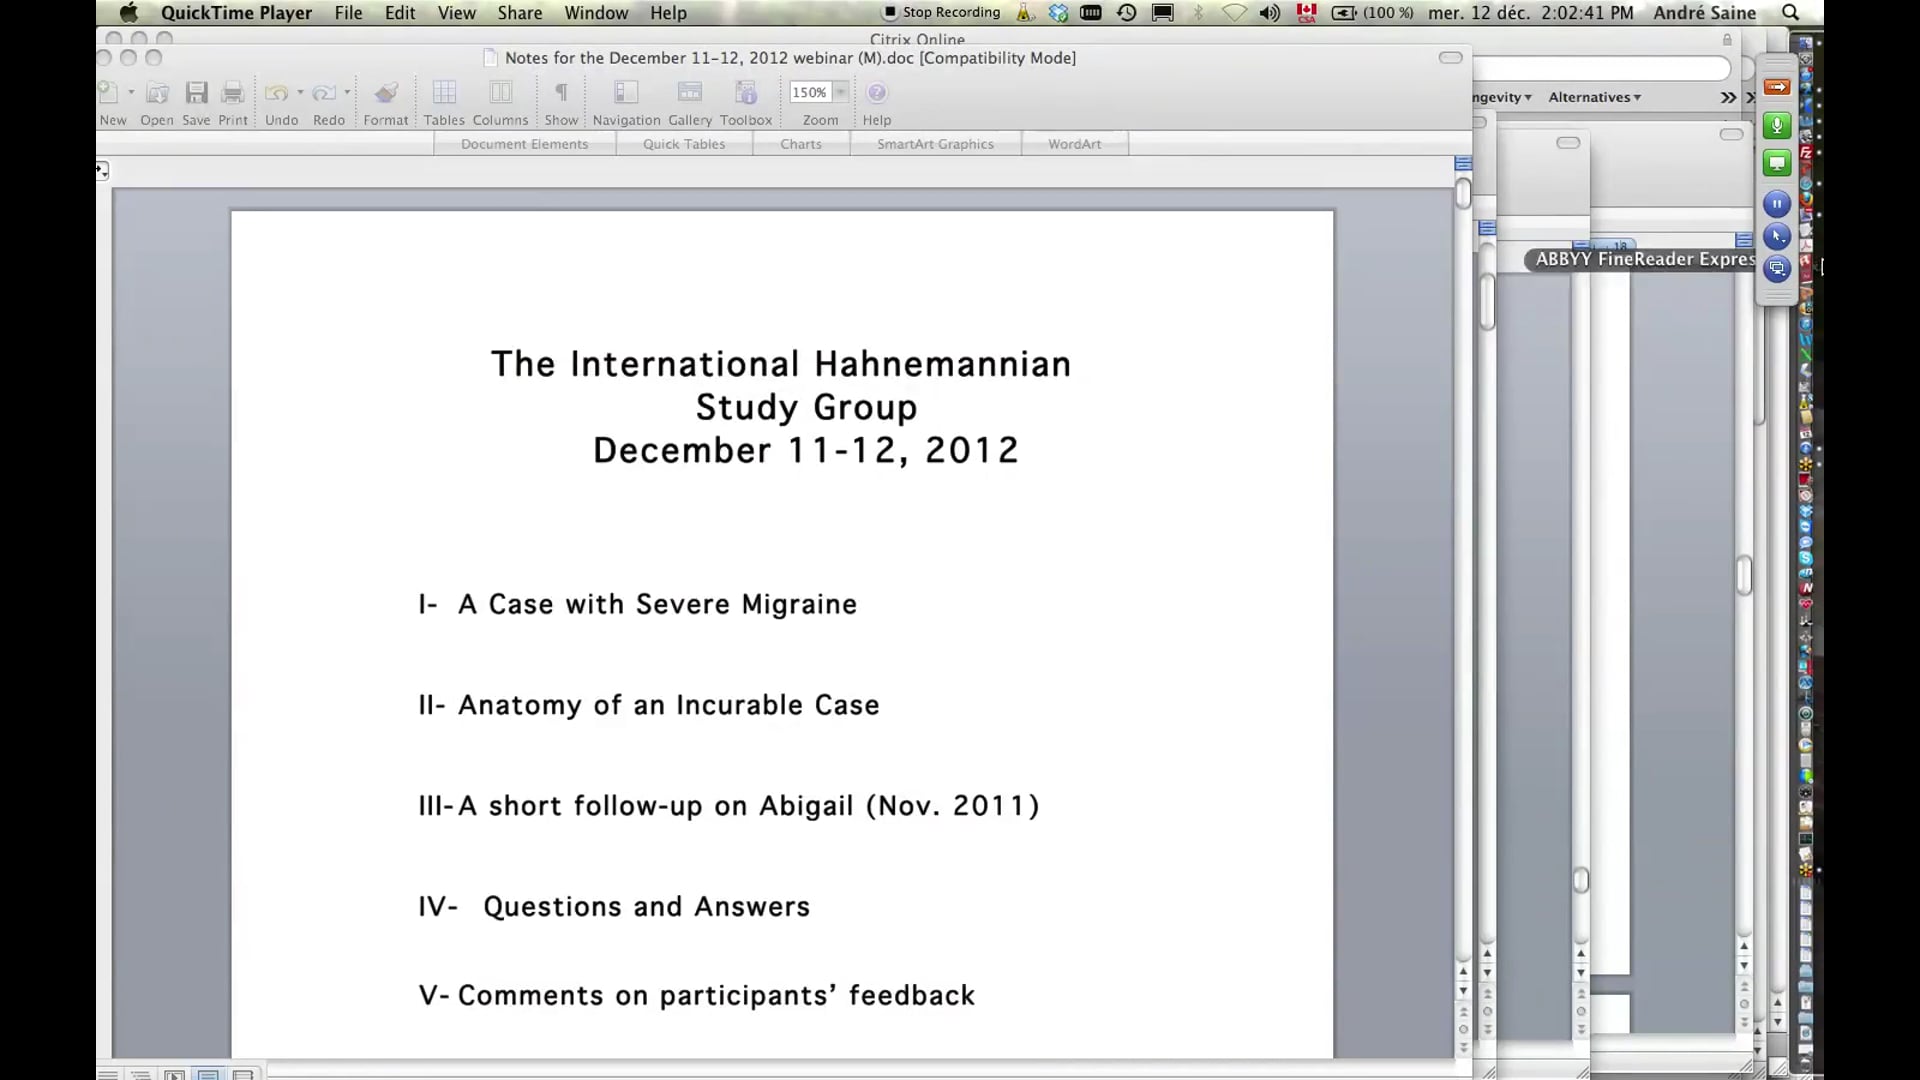1920x1080 pixels.
Task: Pause the presentation with the blue pause button
Action: coord(1777,204)
